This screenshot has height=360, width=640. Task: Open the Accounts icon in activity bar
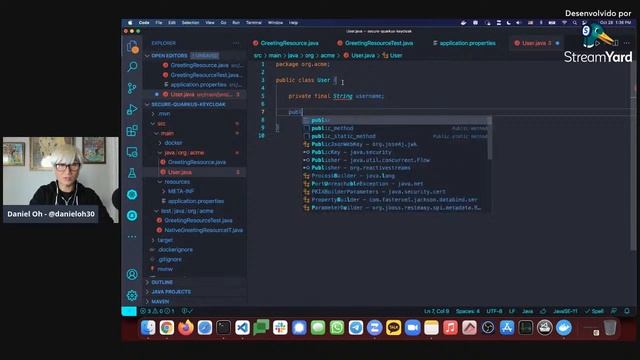132,274
